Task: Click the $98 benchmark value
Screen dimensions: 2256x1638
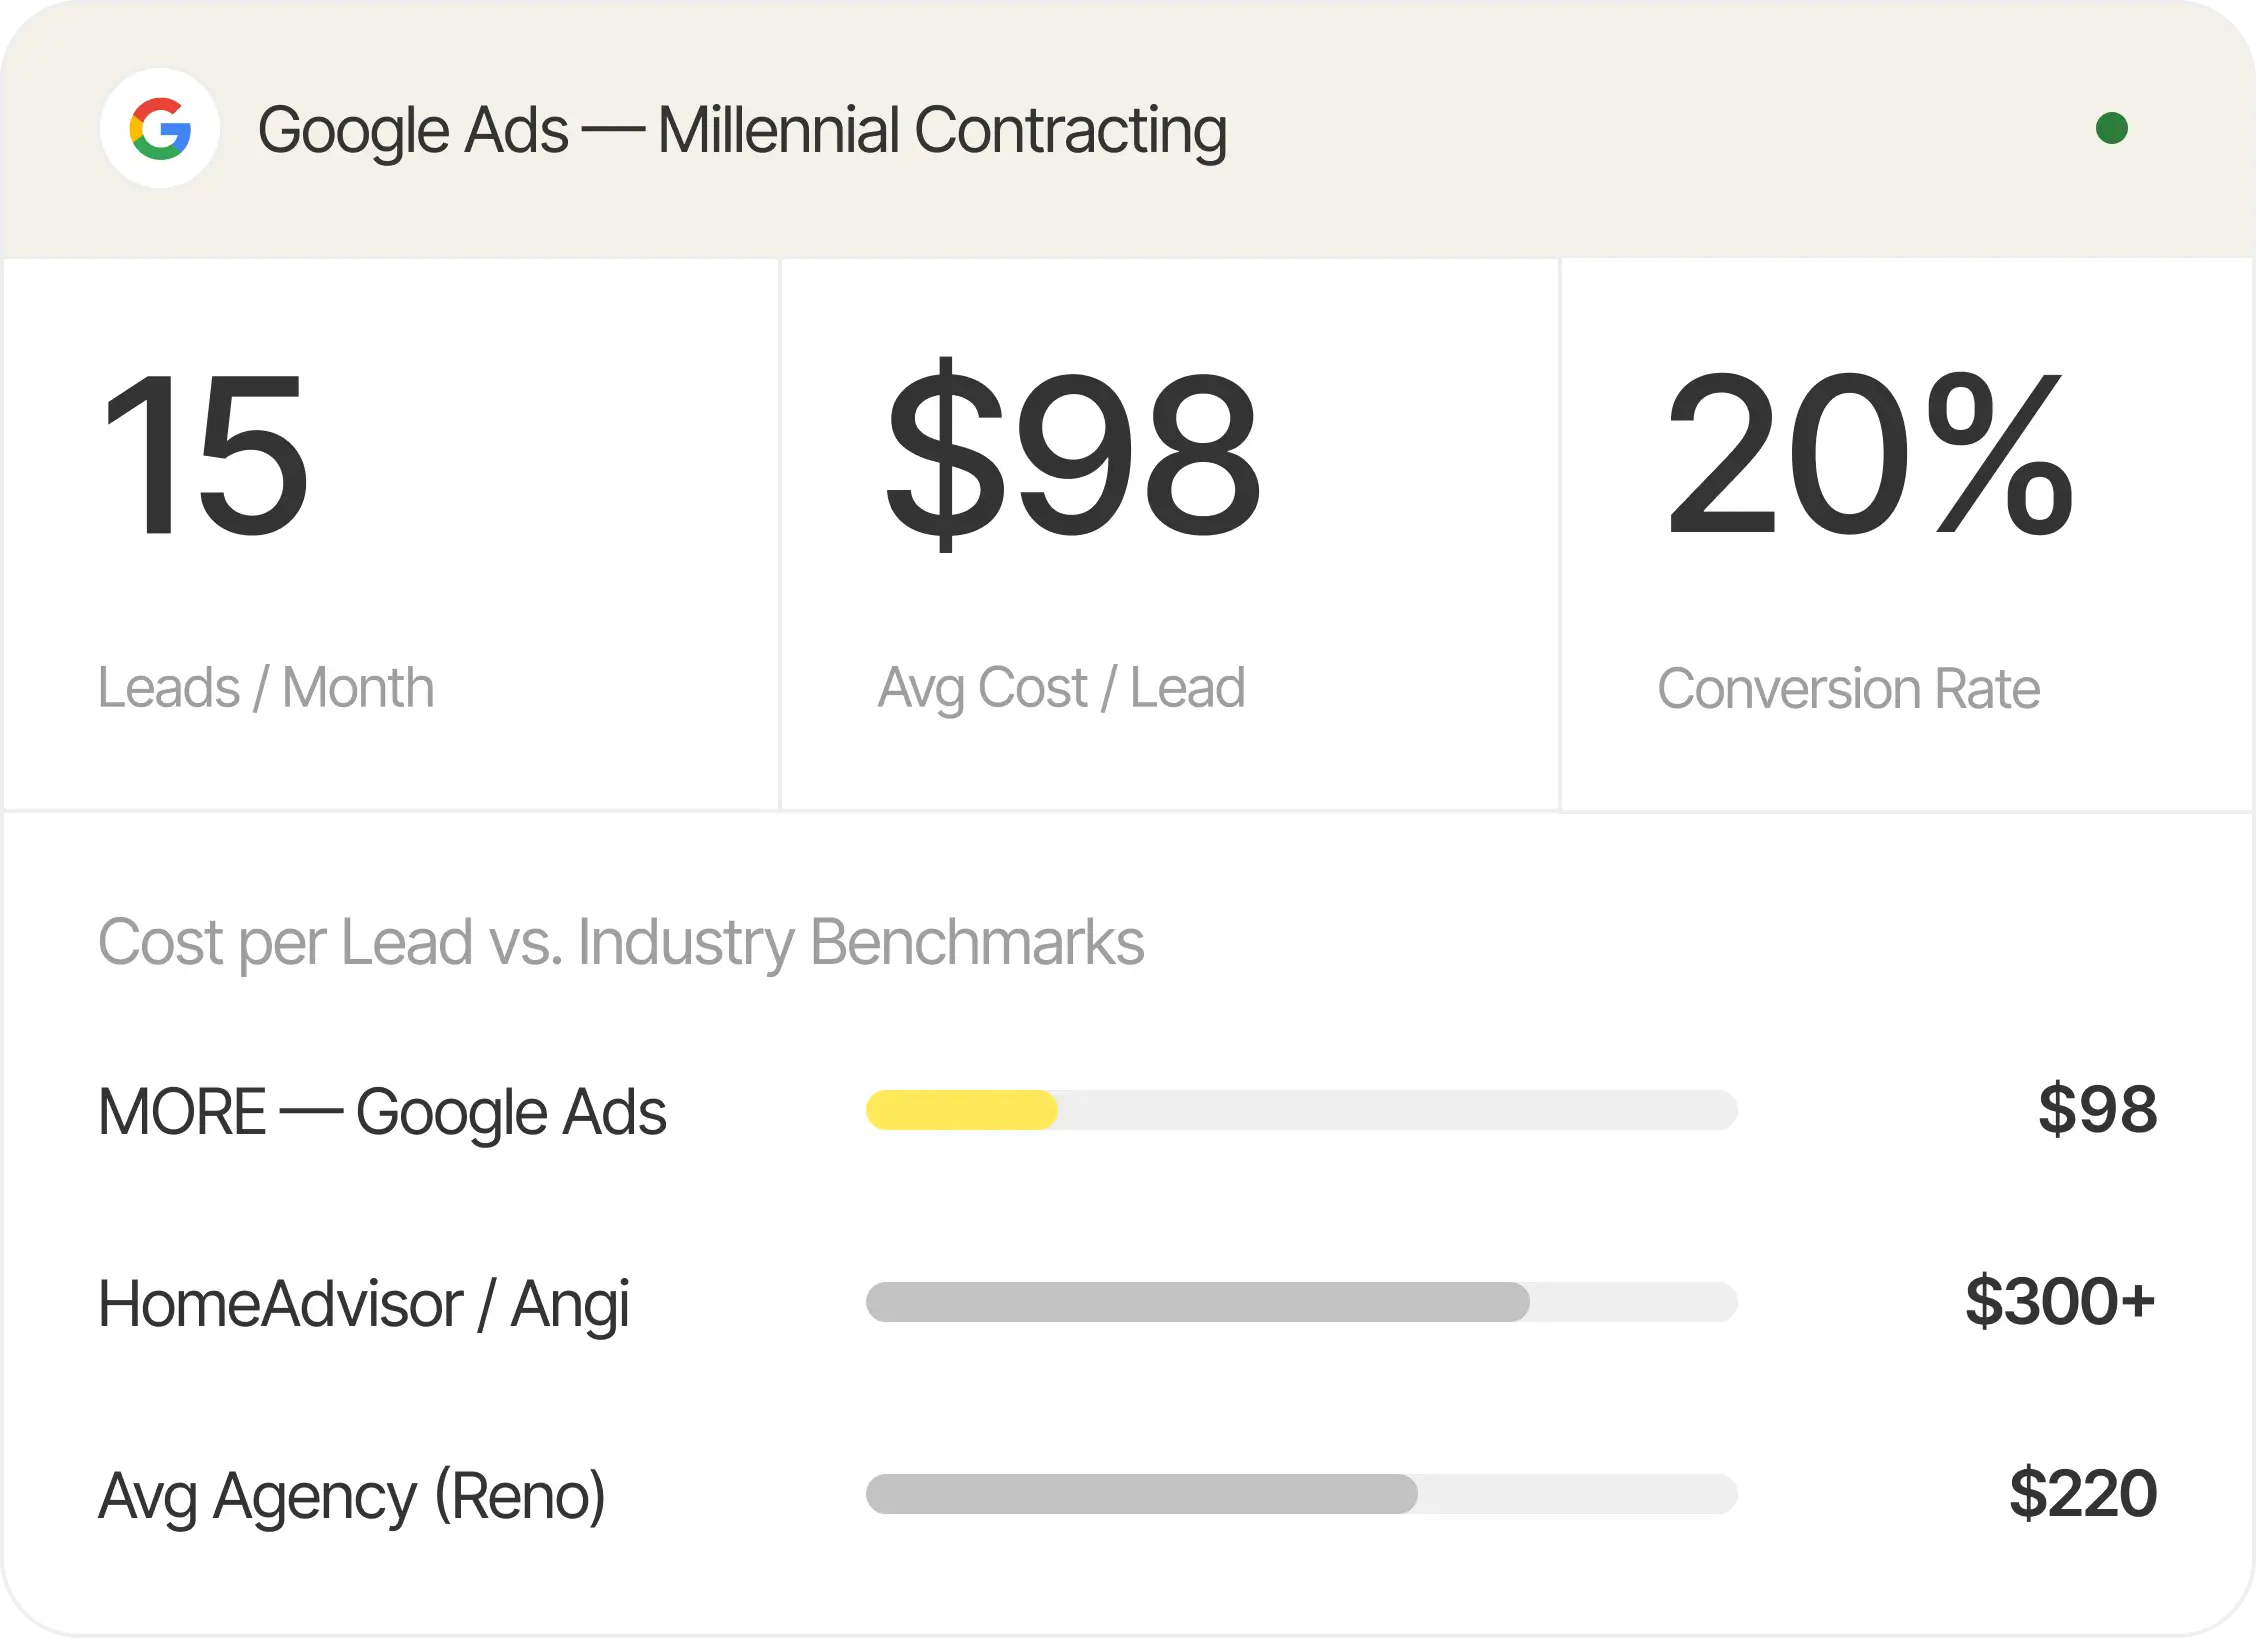Action: [x=2098, y=1110]
